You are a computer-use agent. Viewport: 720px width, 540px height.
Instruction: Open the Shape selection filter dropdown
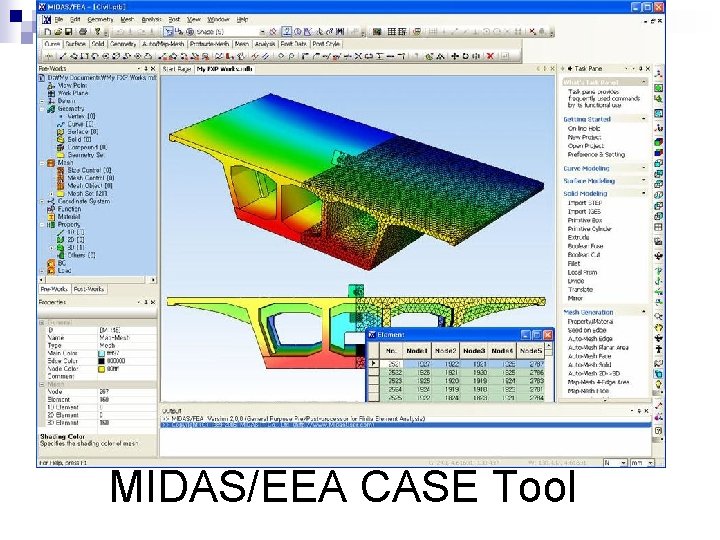tap(262, 32)
